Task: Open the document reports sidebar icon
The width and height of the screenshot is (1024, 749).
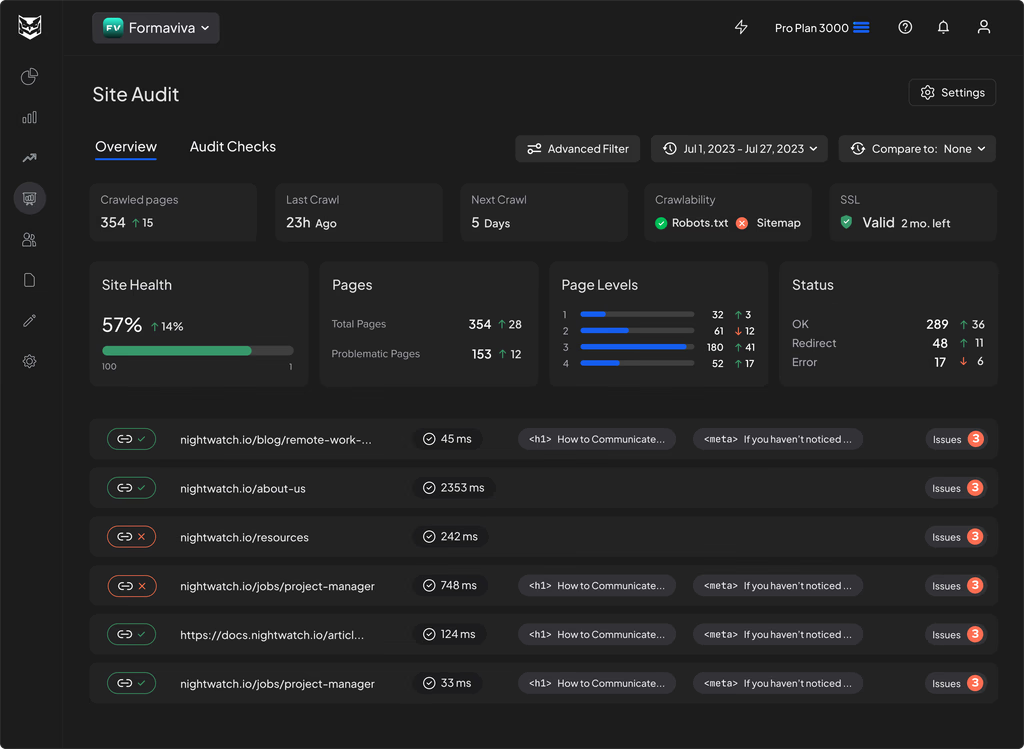Action: [x=29, y=280]
